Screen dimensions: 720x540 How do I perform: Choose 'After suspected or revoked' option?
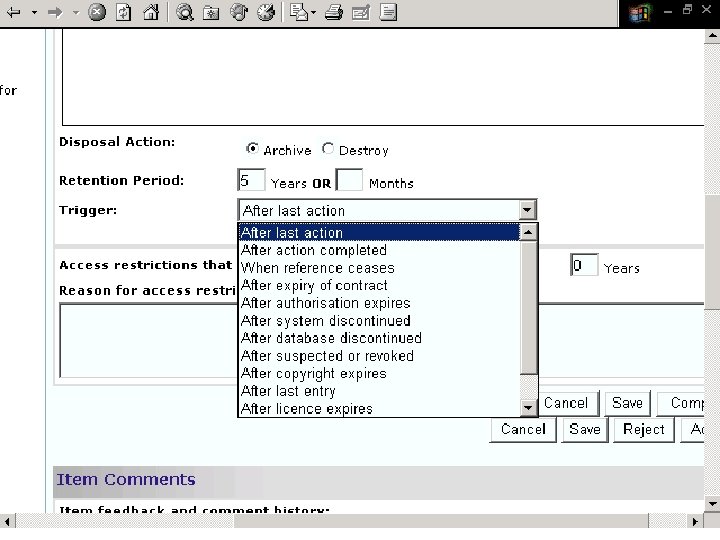[379, 356]
